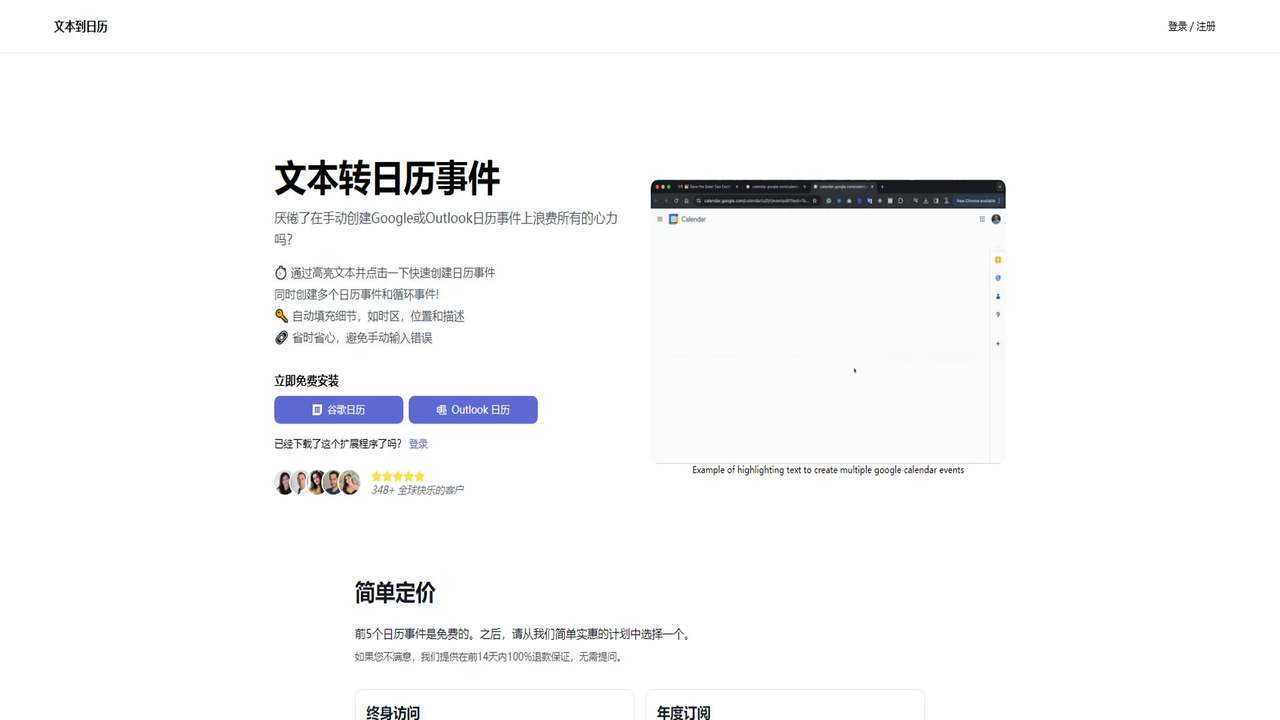Click the text 同时创建多个日历事件和循环事件!
The width and height of the screenshot is (1280, 720).
(x=357, y=294)
